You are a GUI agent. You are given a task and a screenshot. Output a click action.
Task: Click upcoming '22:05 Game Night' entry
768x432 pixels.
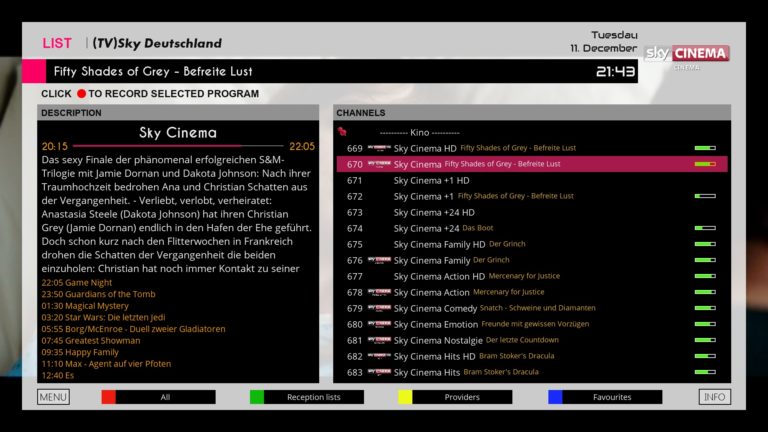77,283
